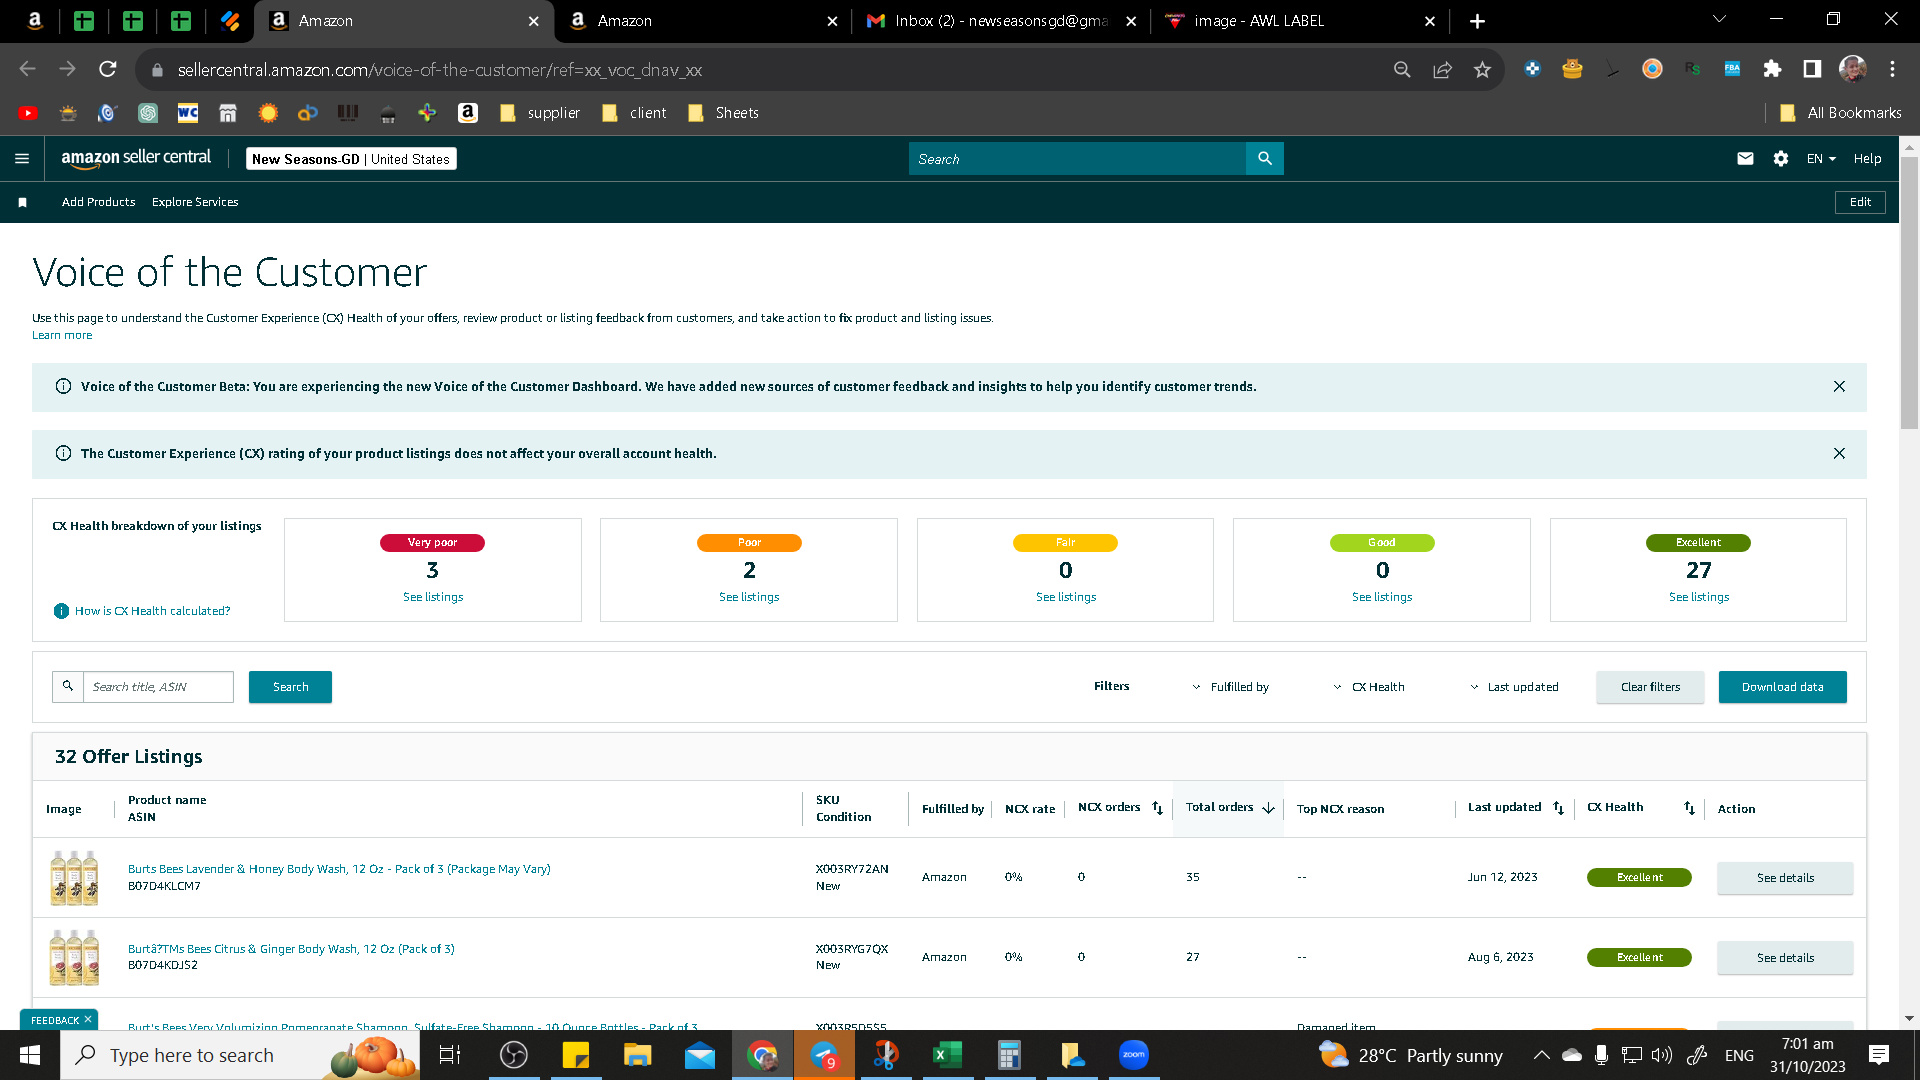The width and height of the screenshot is (1920, 1080).
Task: Click the Edit navigation button
Action: tap(1860, 202)
